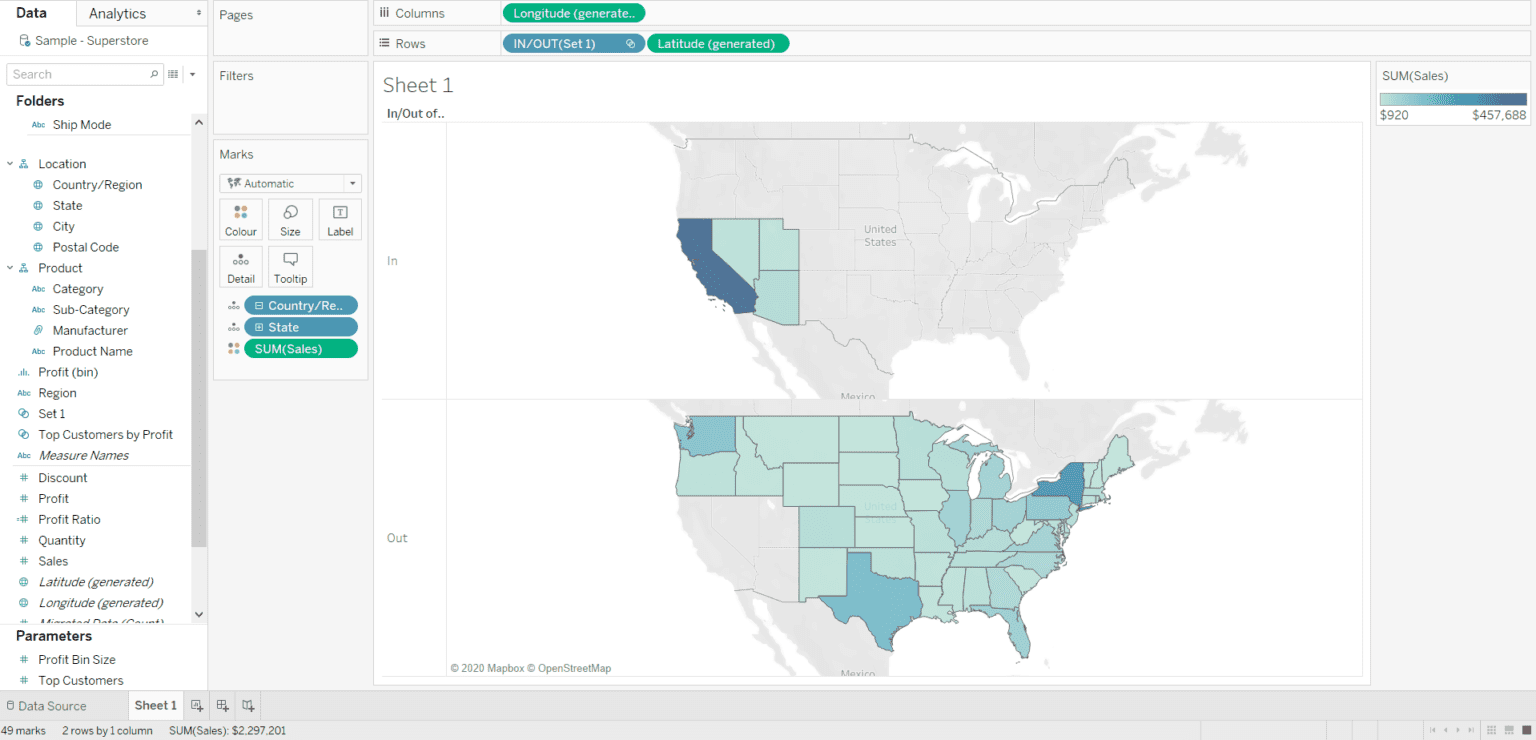1536x740 pixels.
Task: Open the Colour marks card
Action: point(240,219)
